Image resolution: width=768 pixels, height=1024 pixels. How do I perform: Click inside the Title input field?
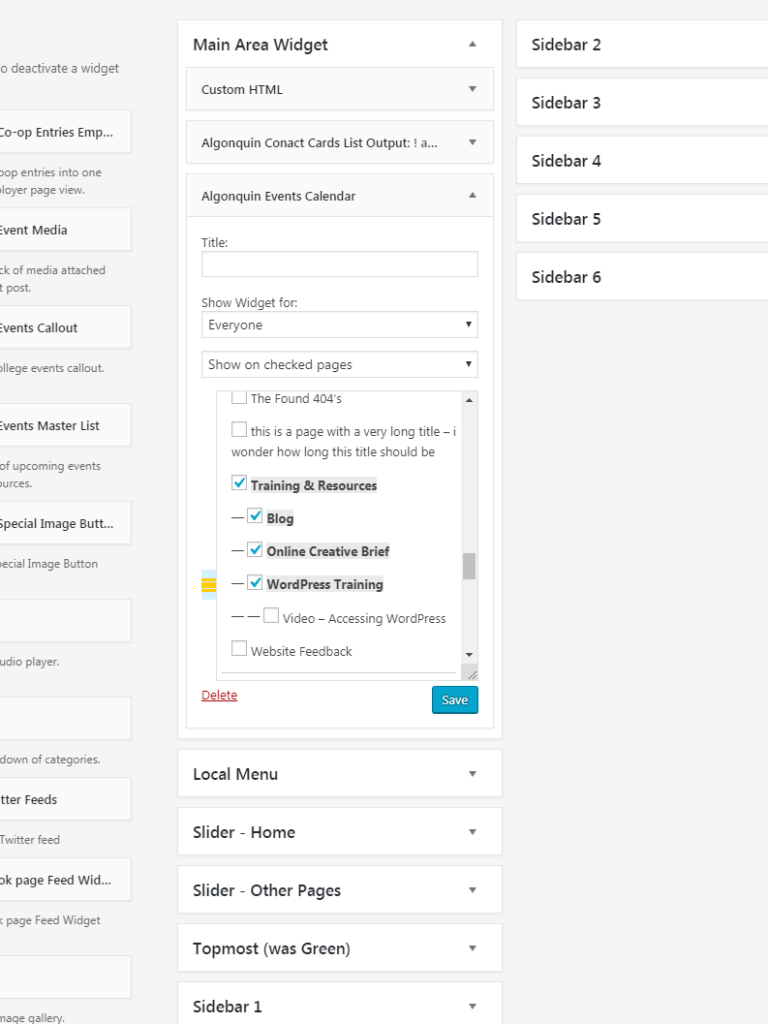click(340, 263)
